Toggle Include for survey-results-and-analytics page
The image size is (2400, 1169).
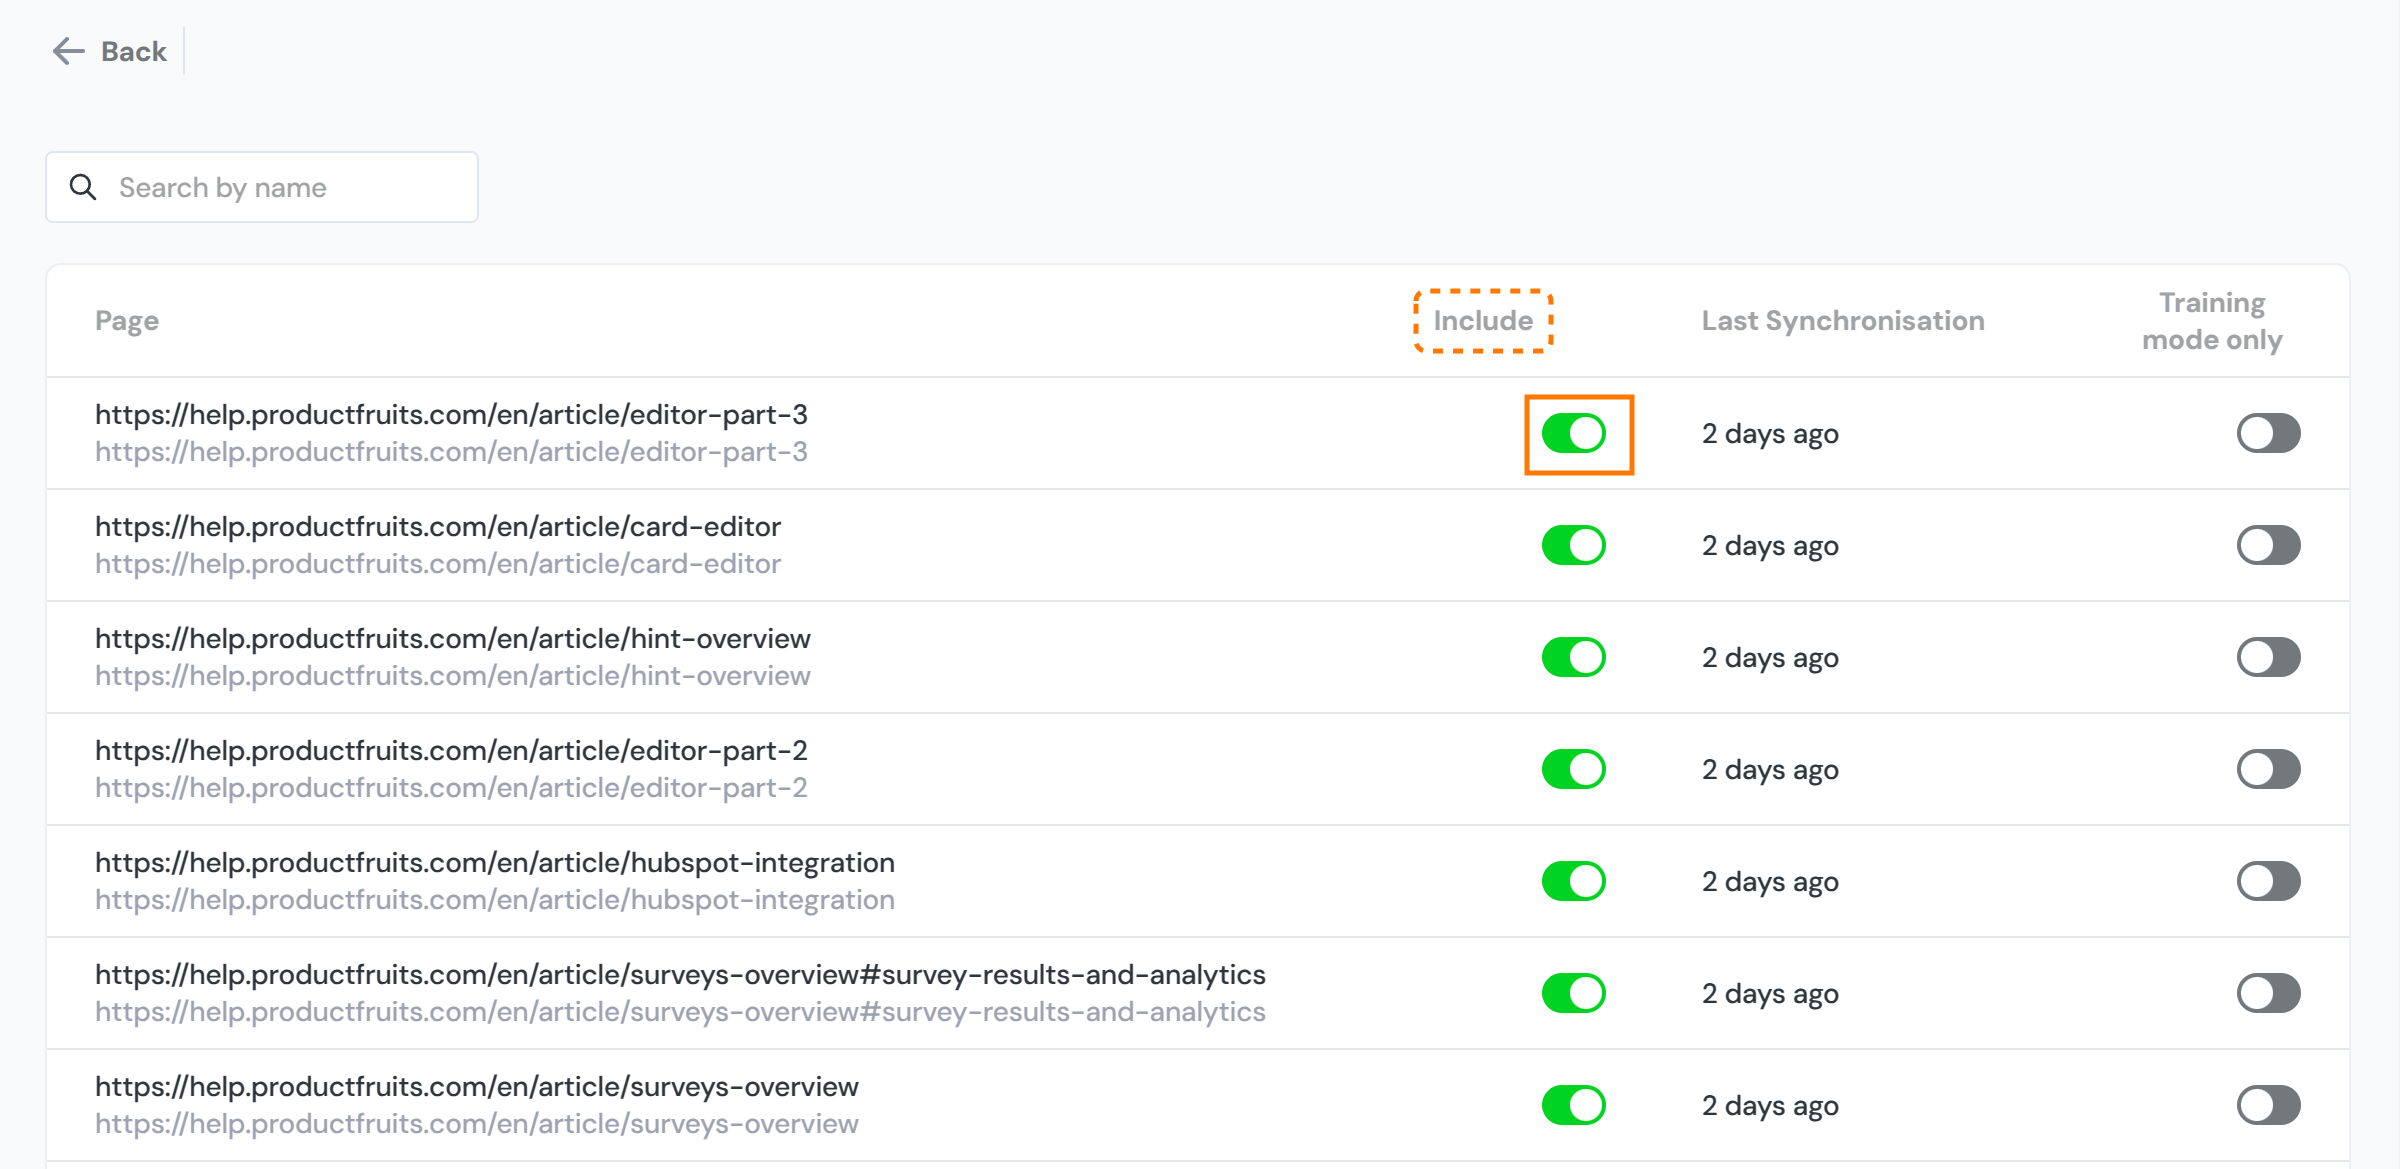pos(1573,993)
